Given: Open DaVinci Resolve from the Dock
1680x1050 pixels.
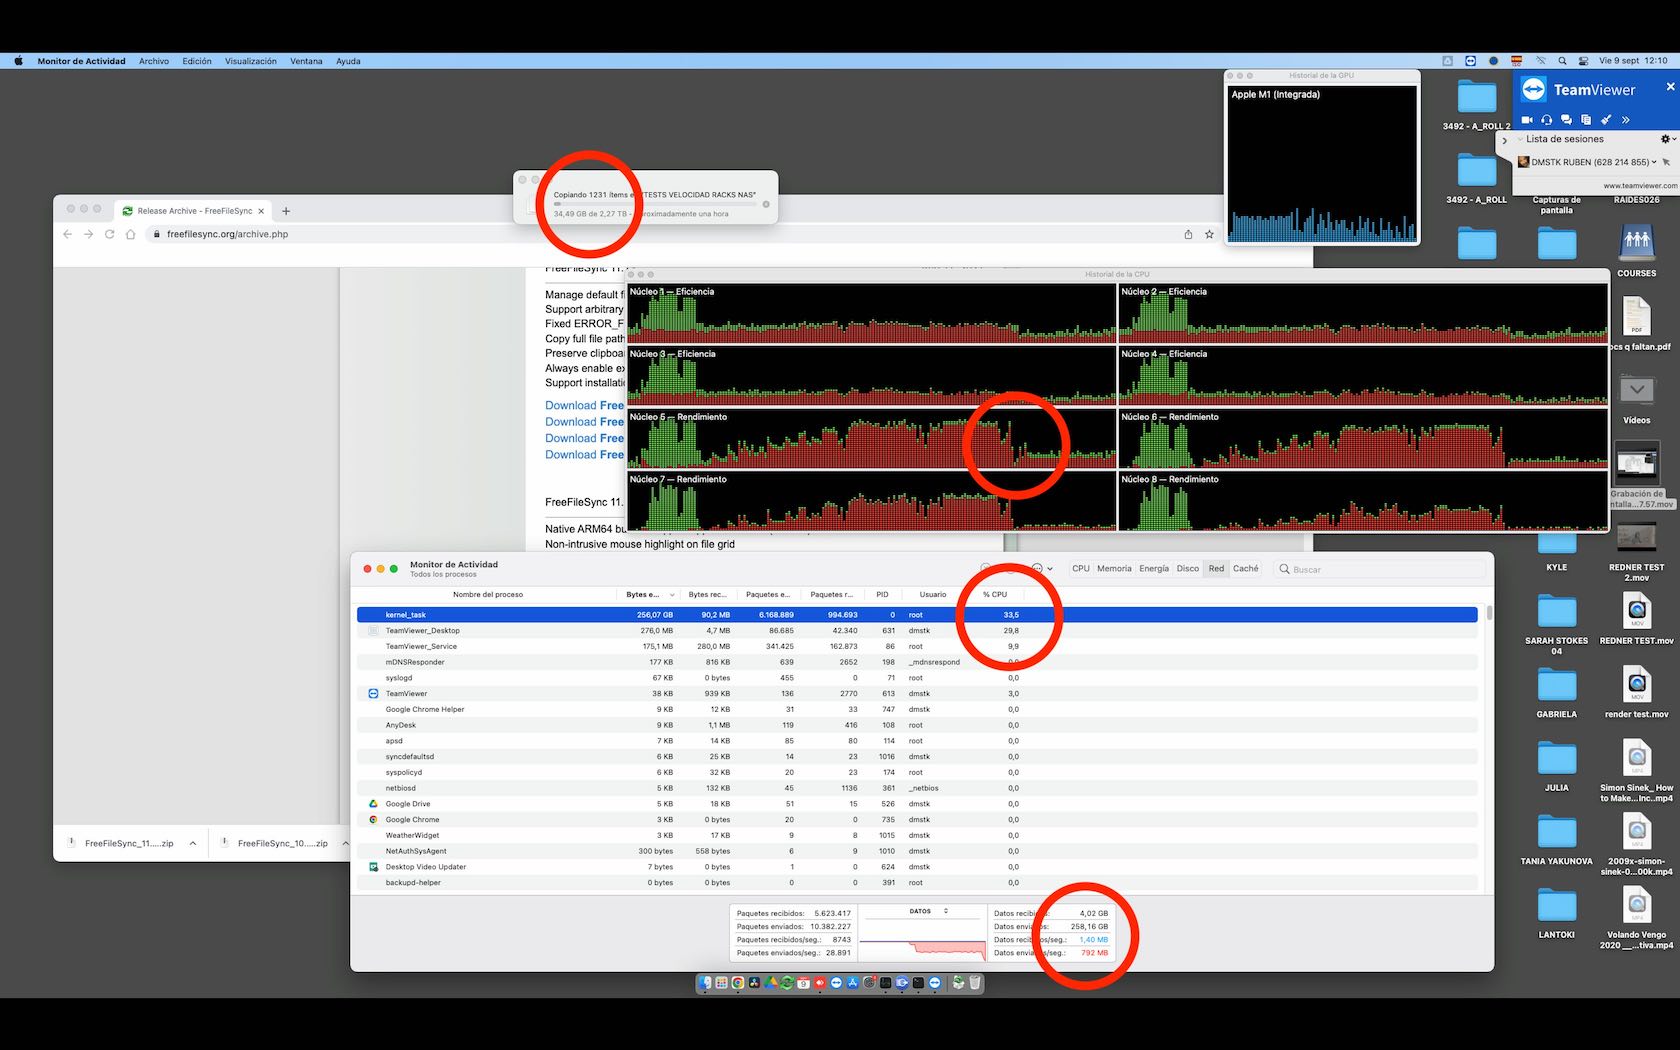Looking at the screenshot, I should tap(754, 983).
